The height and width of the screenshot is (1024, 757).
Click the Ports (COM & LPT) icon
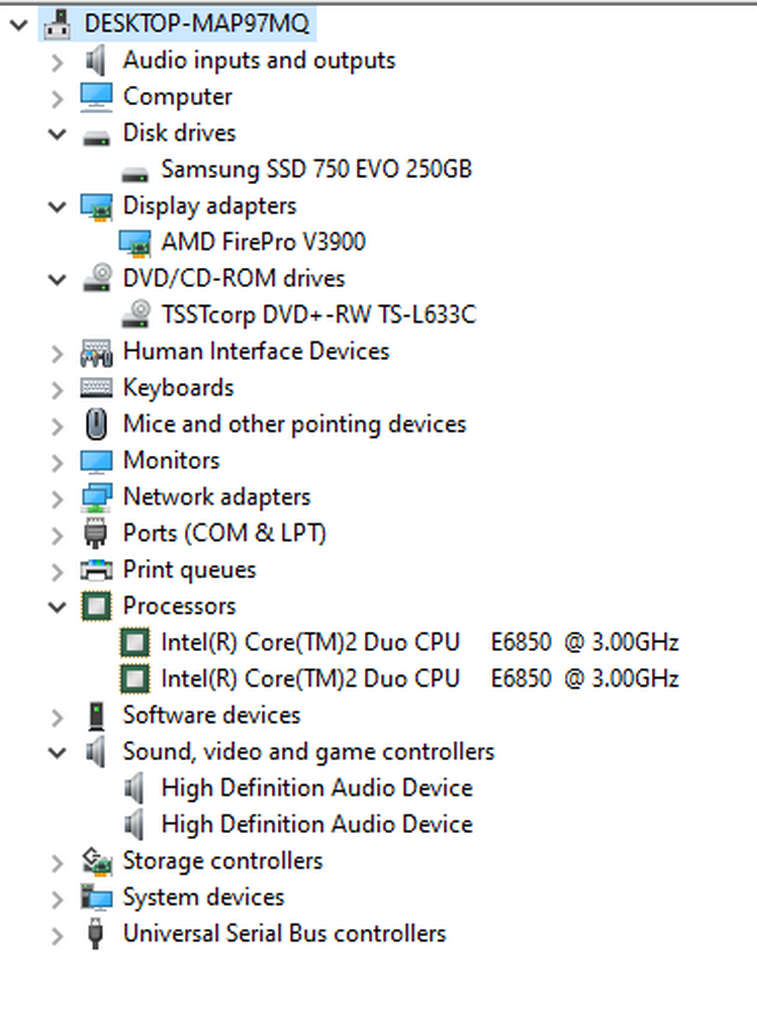tap(96, 533)
